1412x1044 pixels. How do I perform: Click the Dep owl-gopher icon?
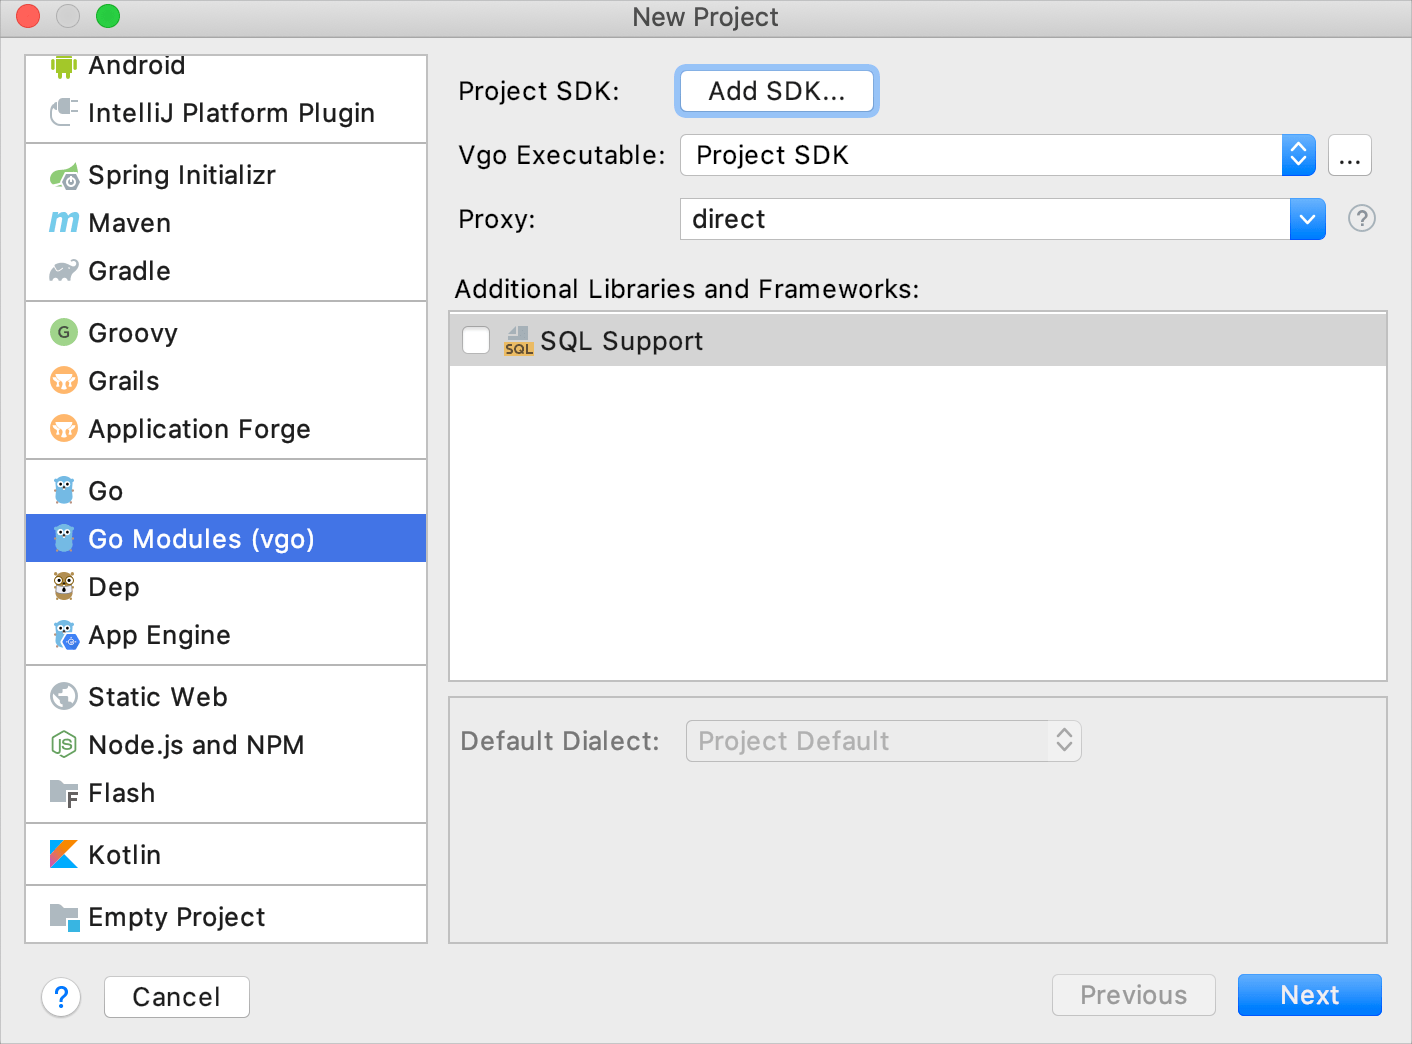64,586
